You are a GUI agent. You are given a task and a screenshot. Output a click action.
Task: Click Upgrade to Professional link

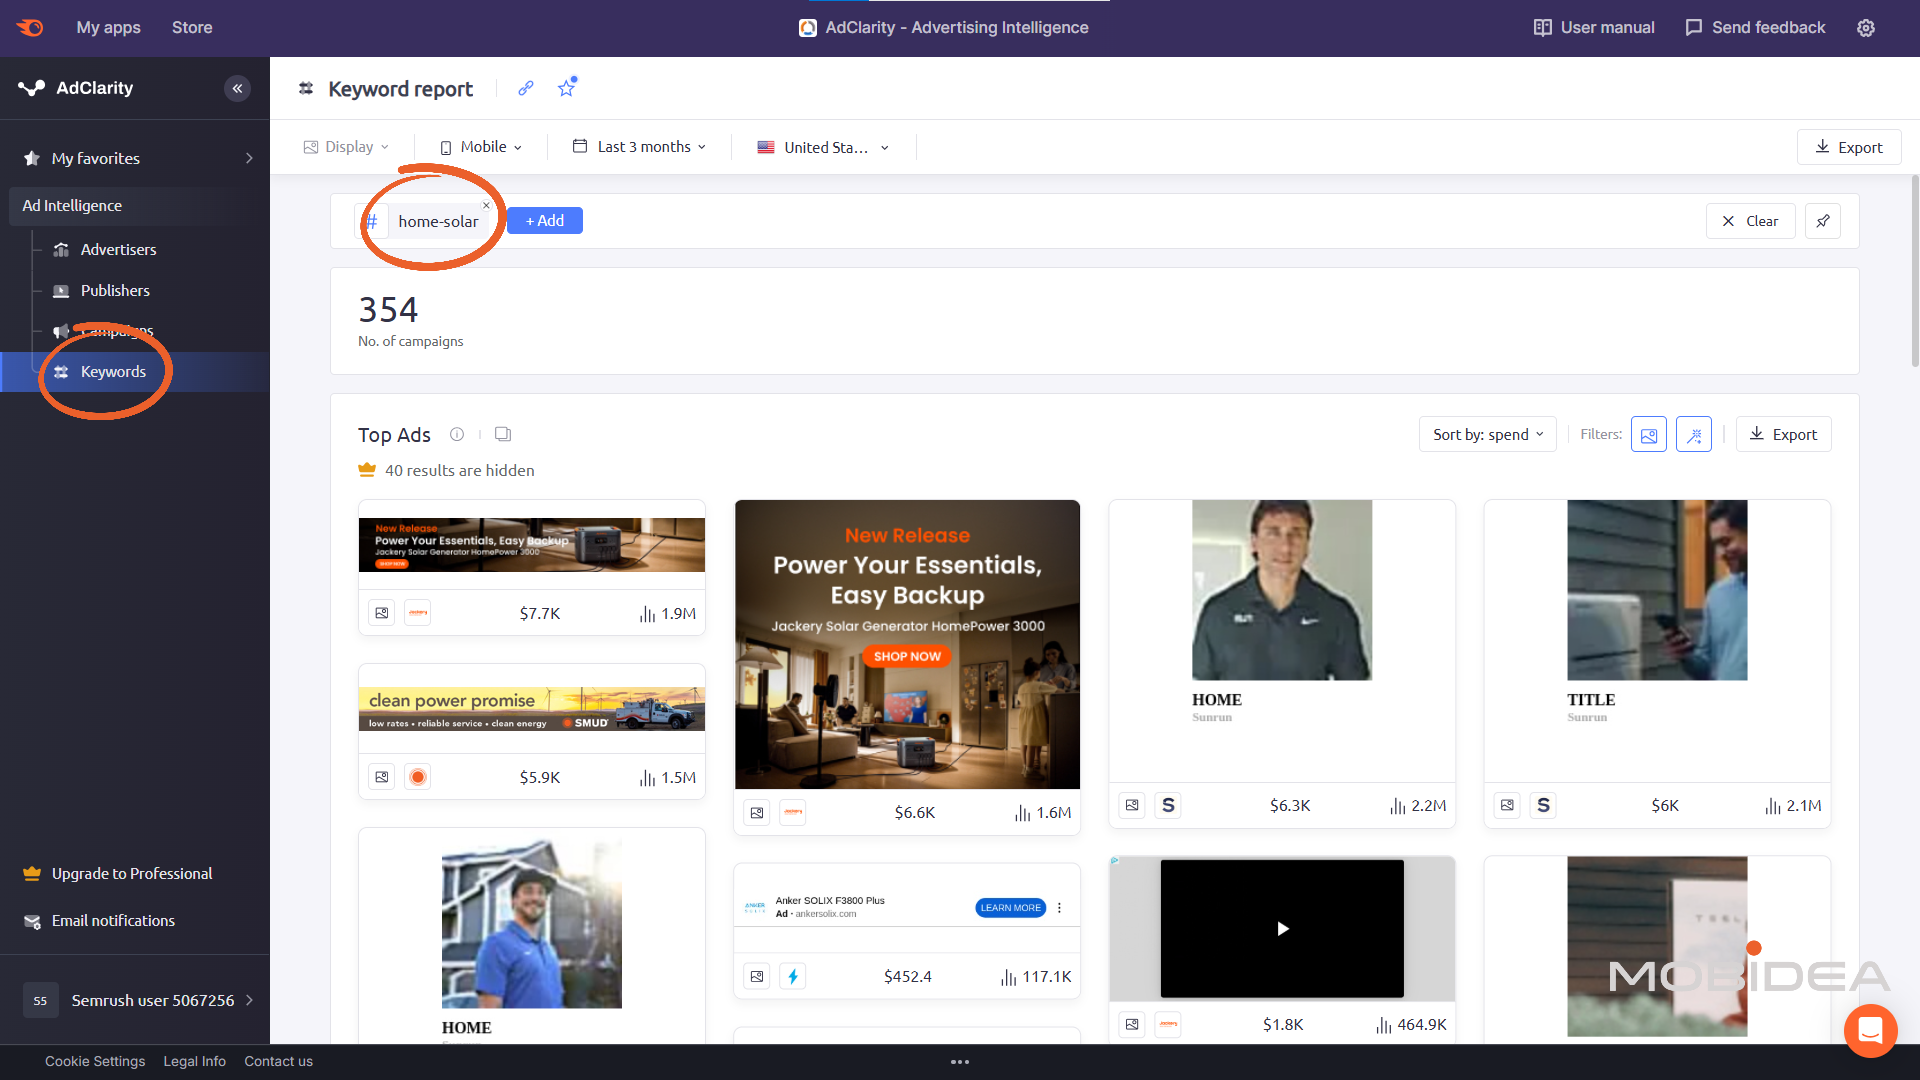(x=131, y=873)
